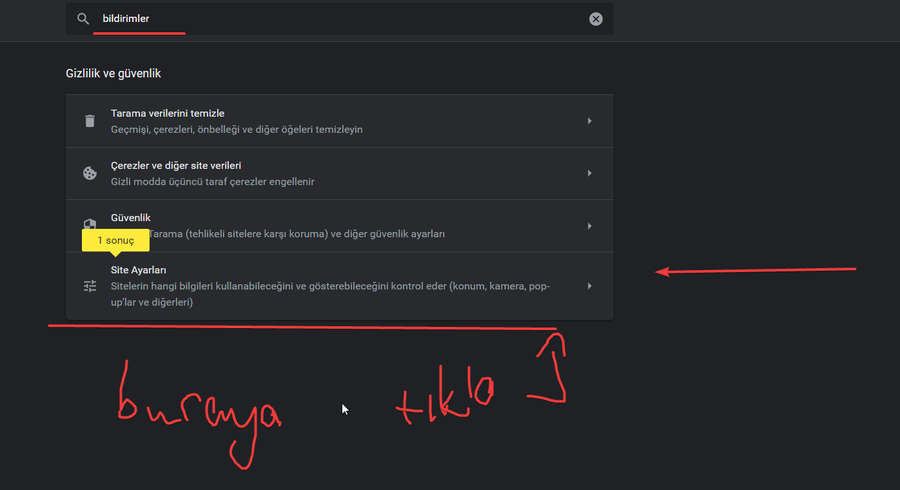This screenshot has height=490, width=900.
Task: Open Çerezler ve diğer site verileri
Action: [176, 165]
